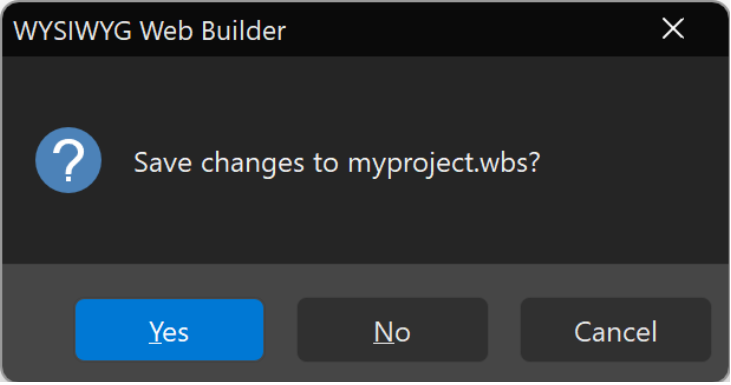
Task: Click the Yes button to save changes
Action: [x=169, y=330]
